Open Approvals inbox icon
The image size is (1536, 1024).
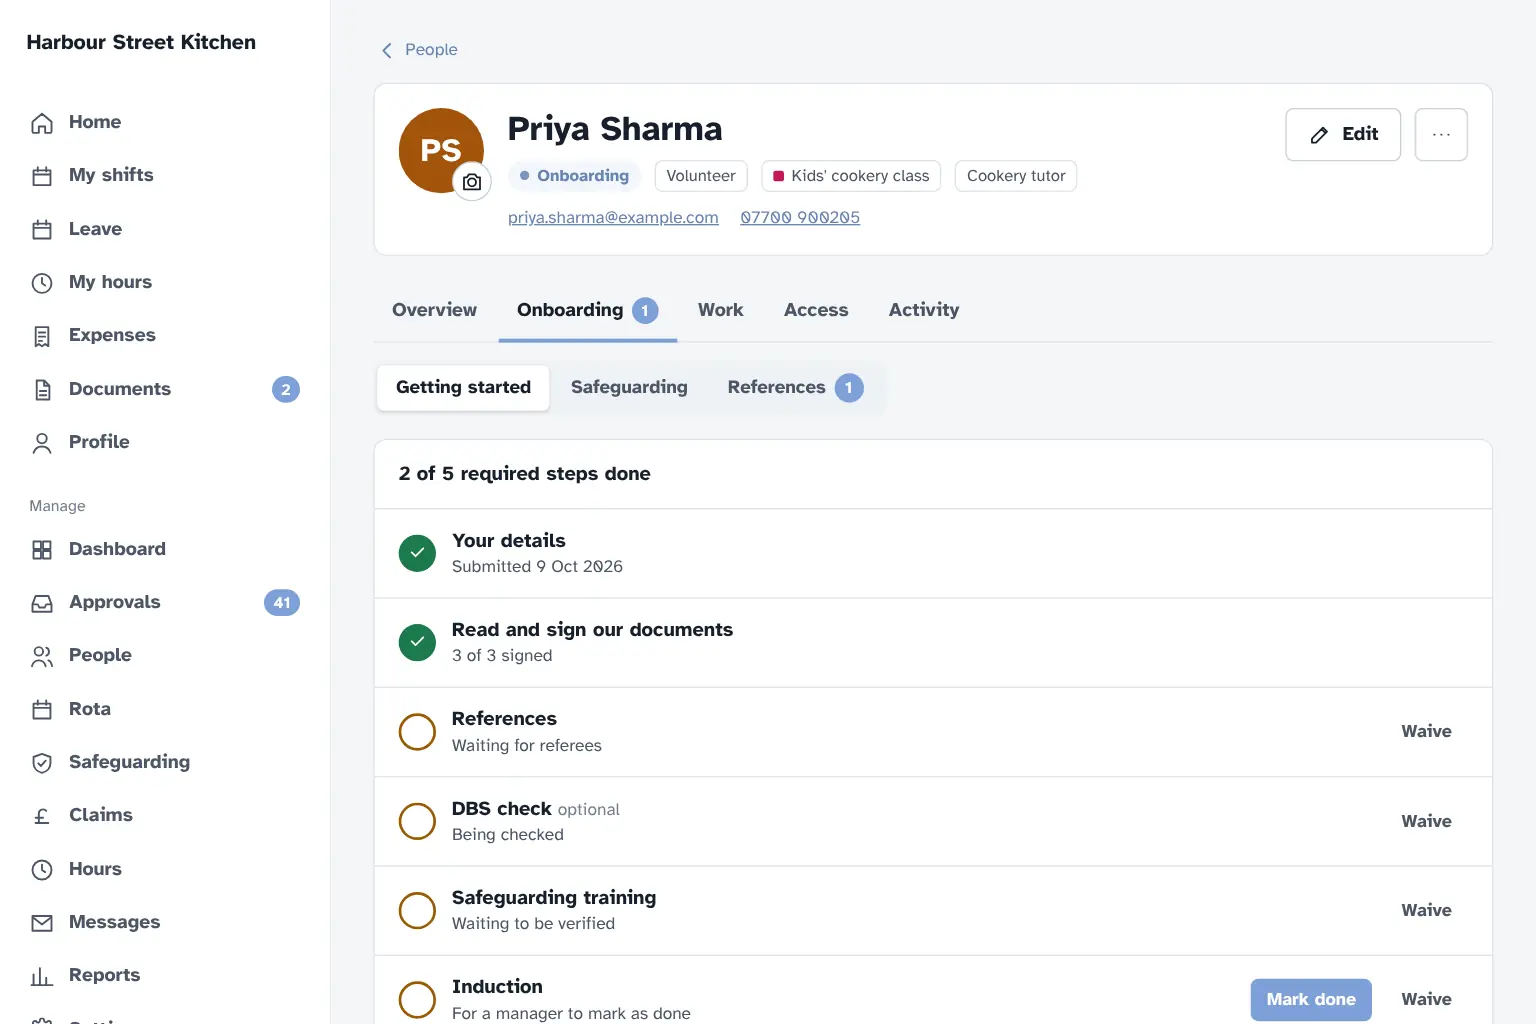click(x=42, y=603)
